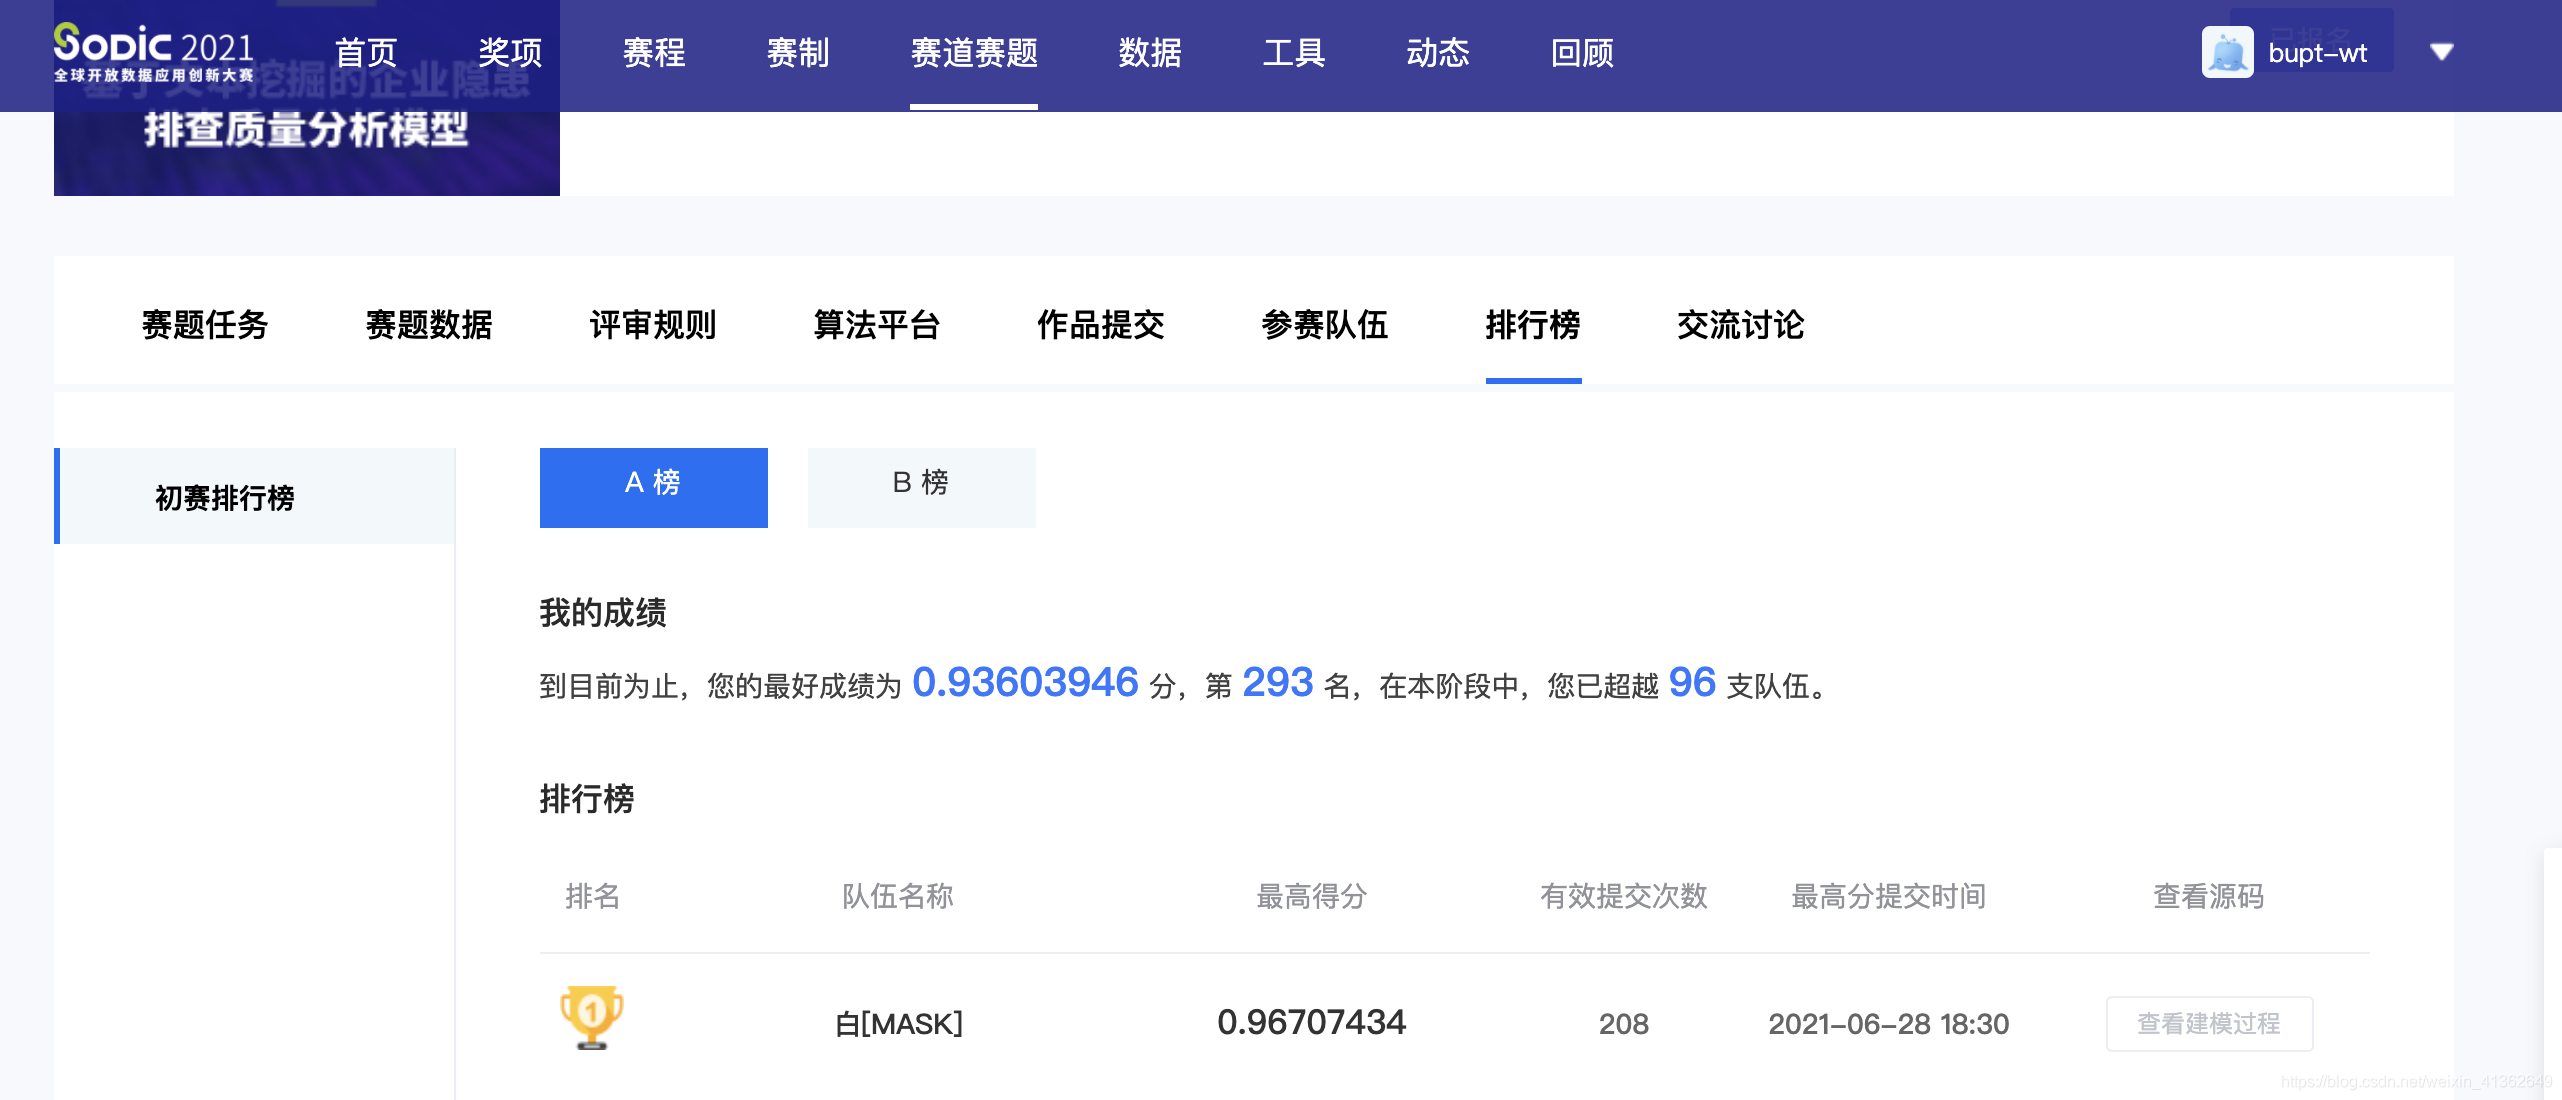
Task: Go to the 赛程 menu item
Action: coord(653,52)
